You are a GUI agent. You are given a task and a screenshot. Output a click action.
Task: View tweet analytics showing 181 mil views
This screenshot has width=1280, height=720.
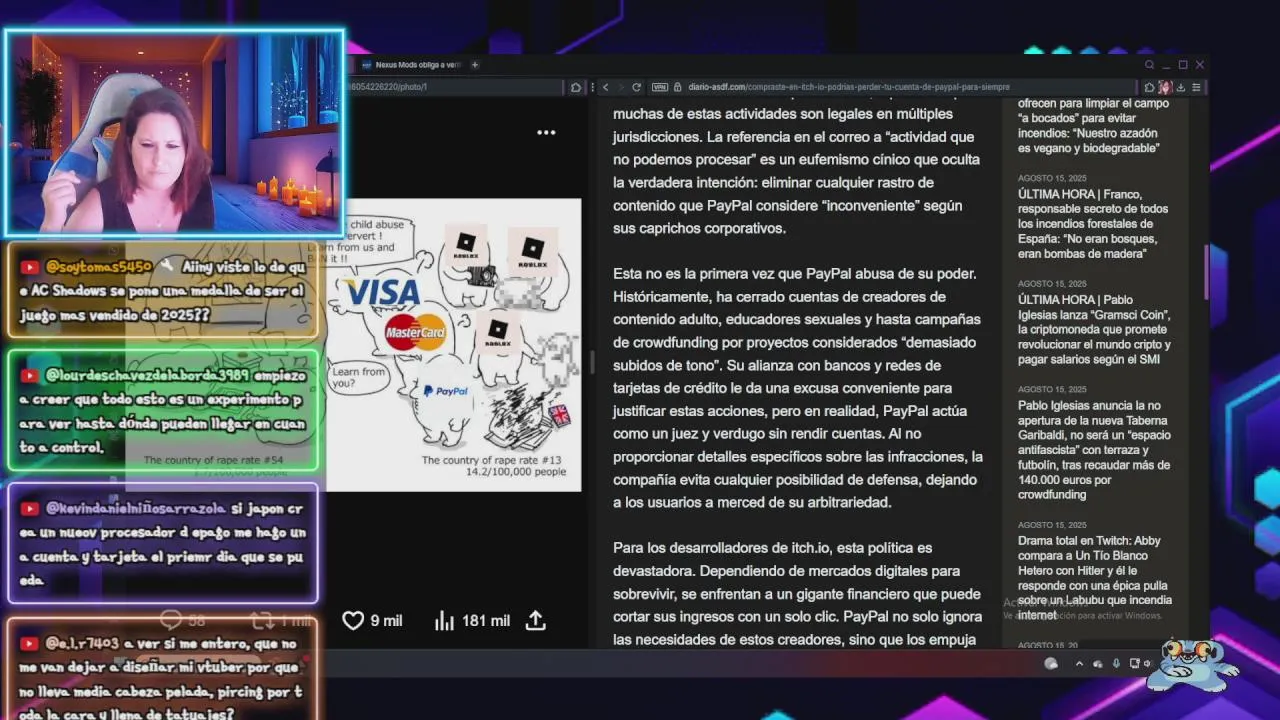click(472, 621)
